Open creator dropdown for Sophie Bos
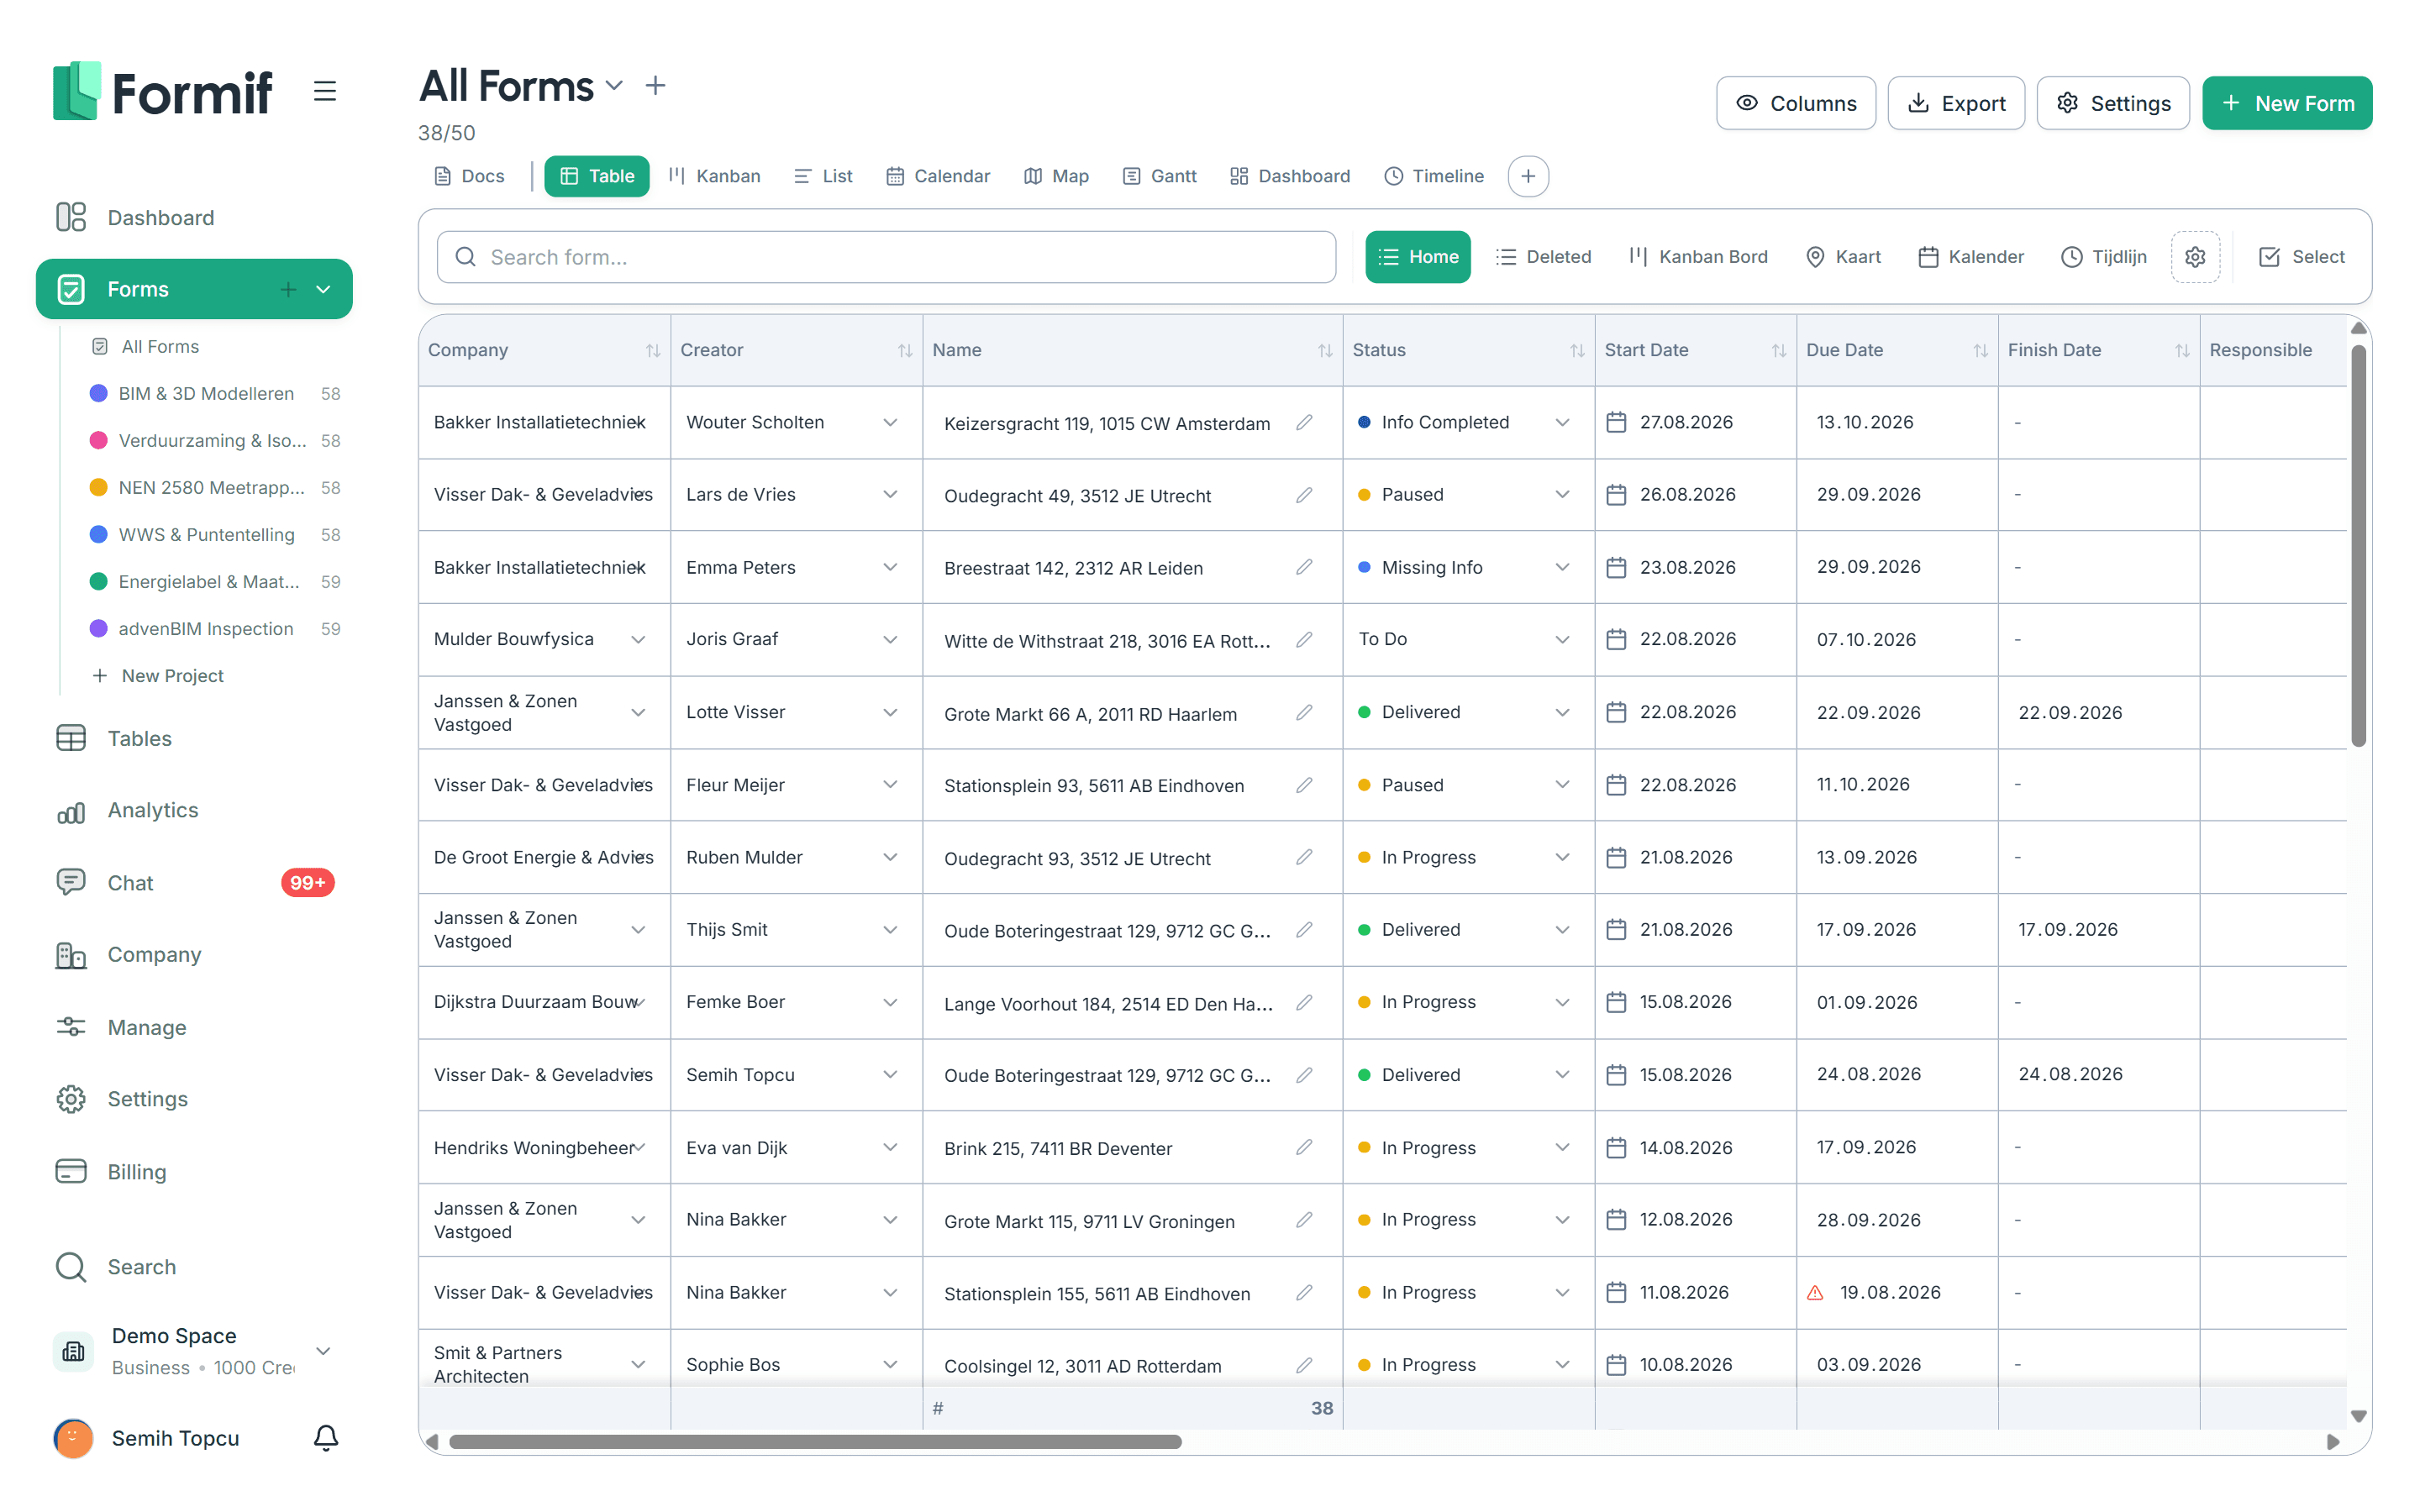 point(889,1364)
